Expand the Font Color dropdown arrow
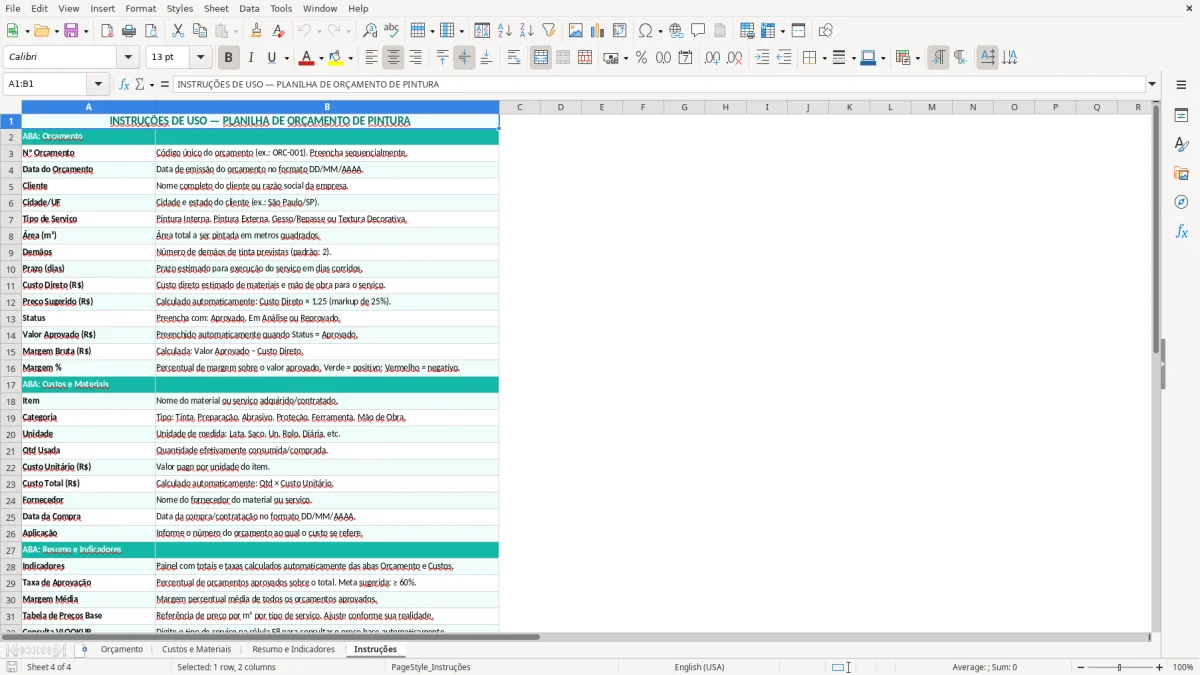Image resolution: width=1200 pixels, height=675 pixels. (320, 58)
